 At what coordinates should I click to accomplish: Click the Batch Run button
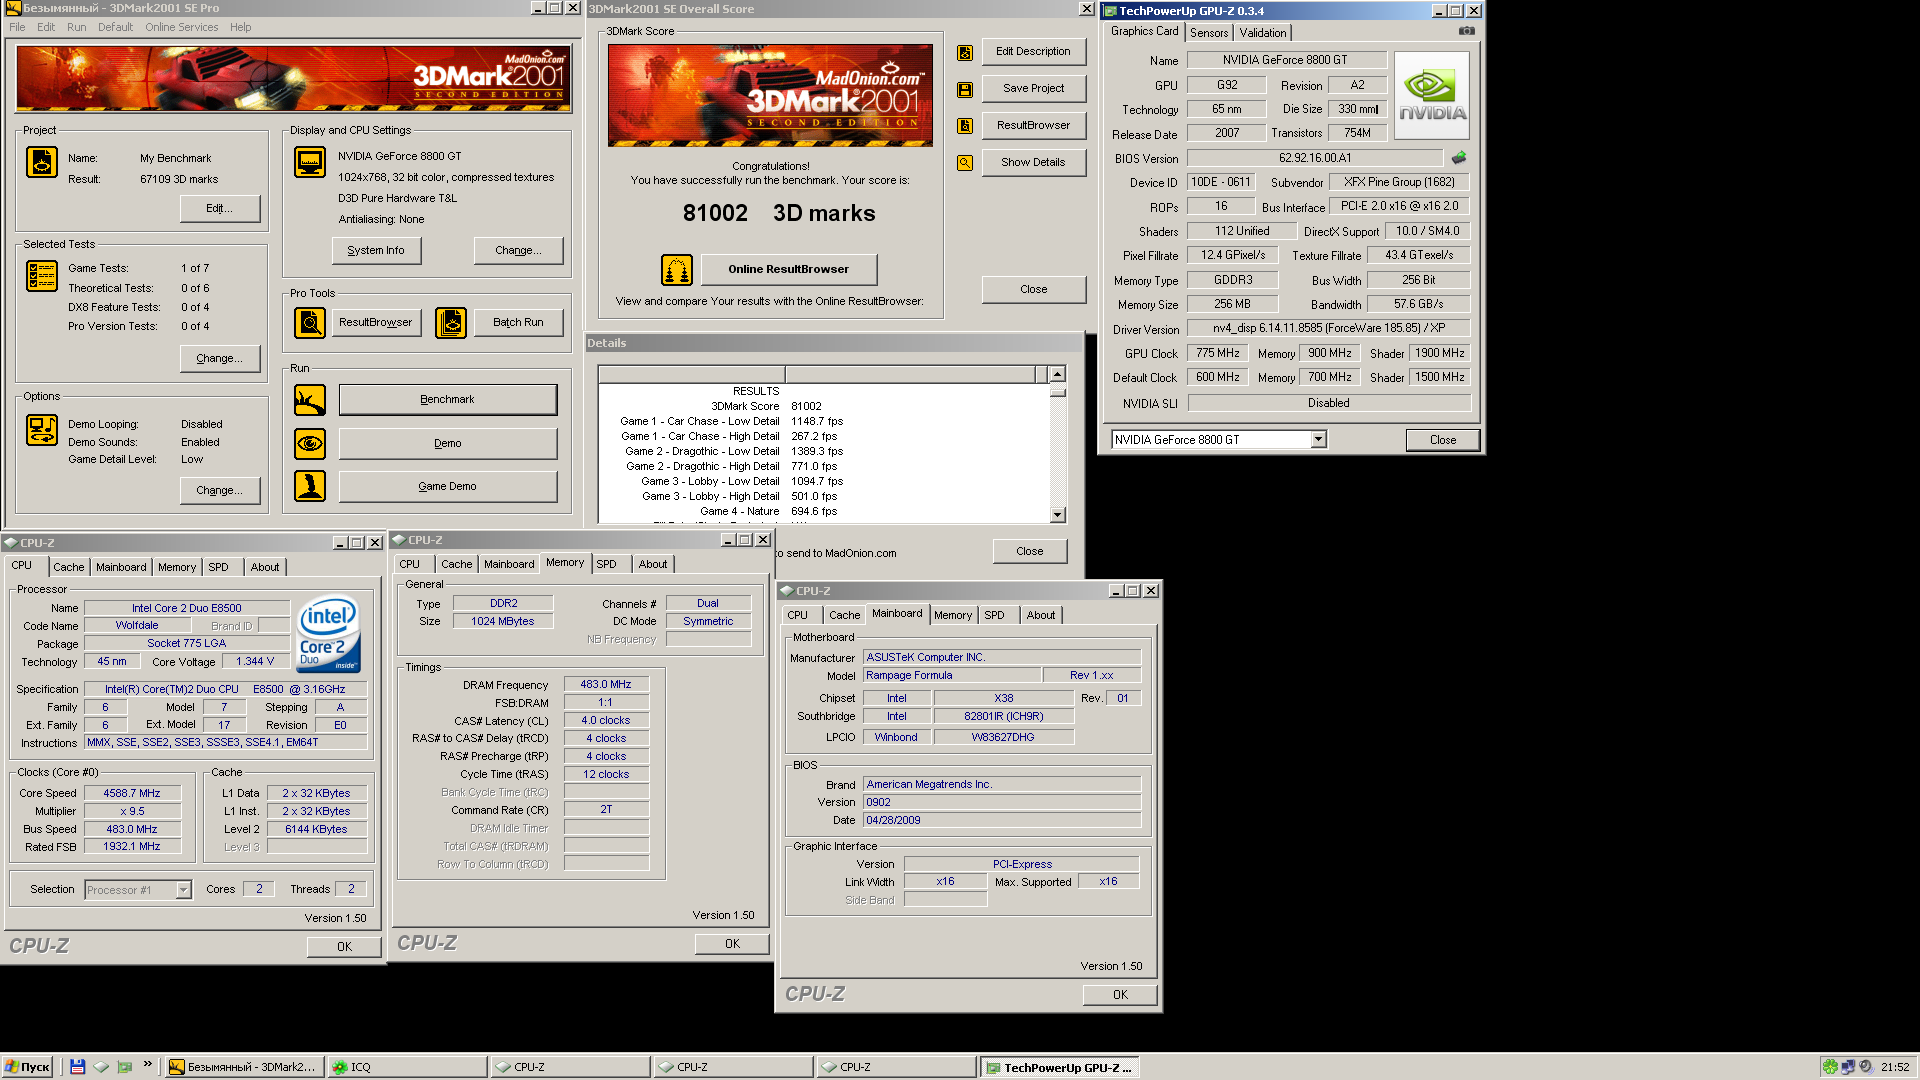click(x=519, y=323)
